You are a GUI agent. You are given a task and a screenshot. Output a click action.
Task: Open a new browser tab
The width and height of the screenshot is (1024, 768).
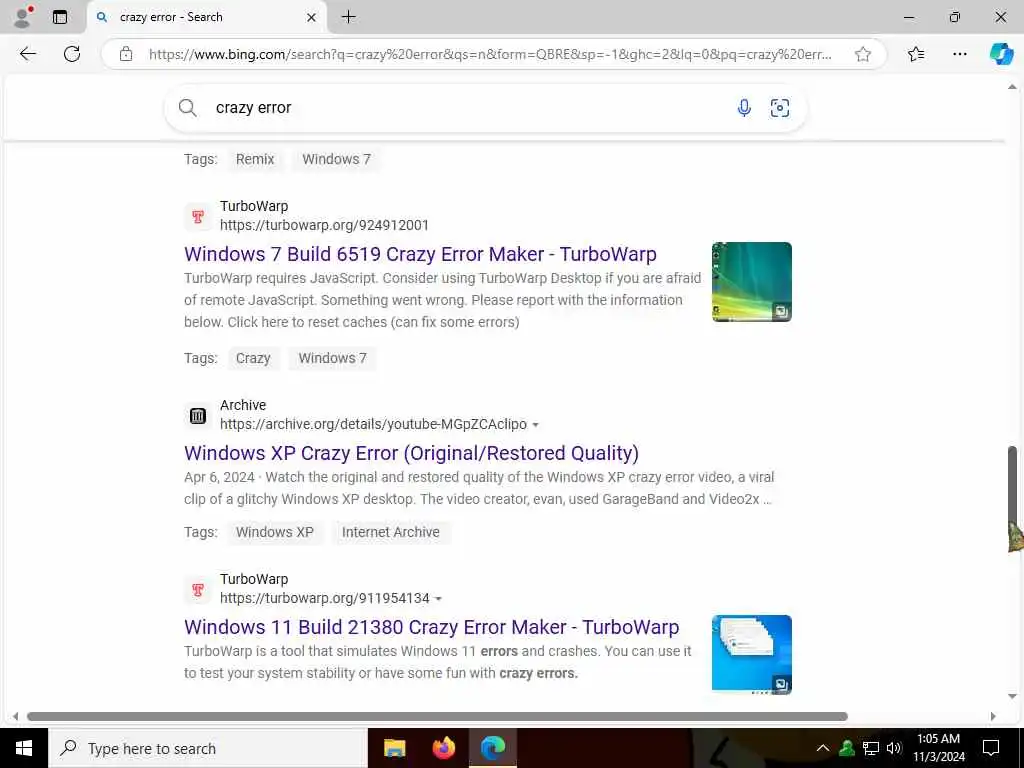click(349, 17)
